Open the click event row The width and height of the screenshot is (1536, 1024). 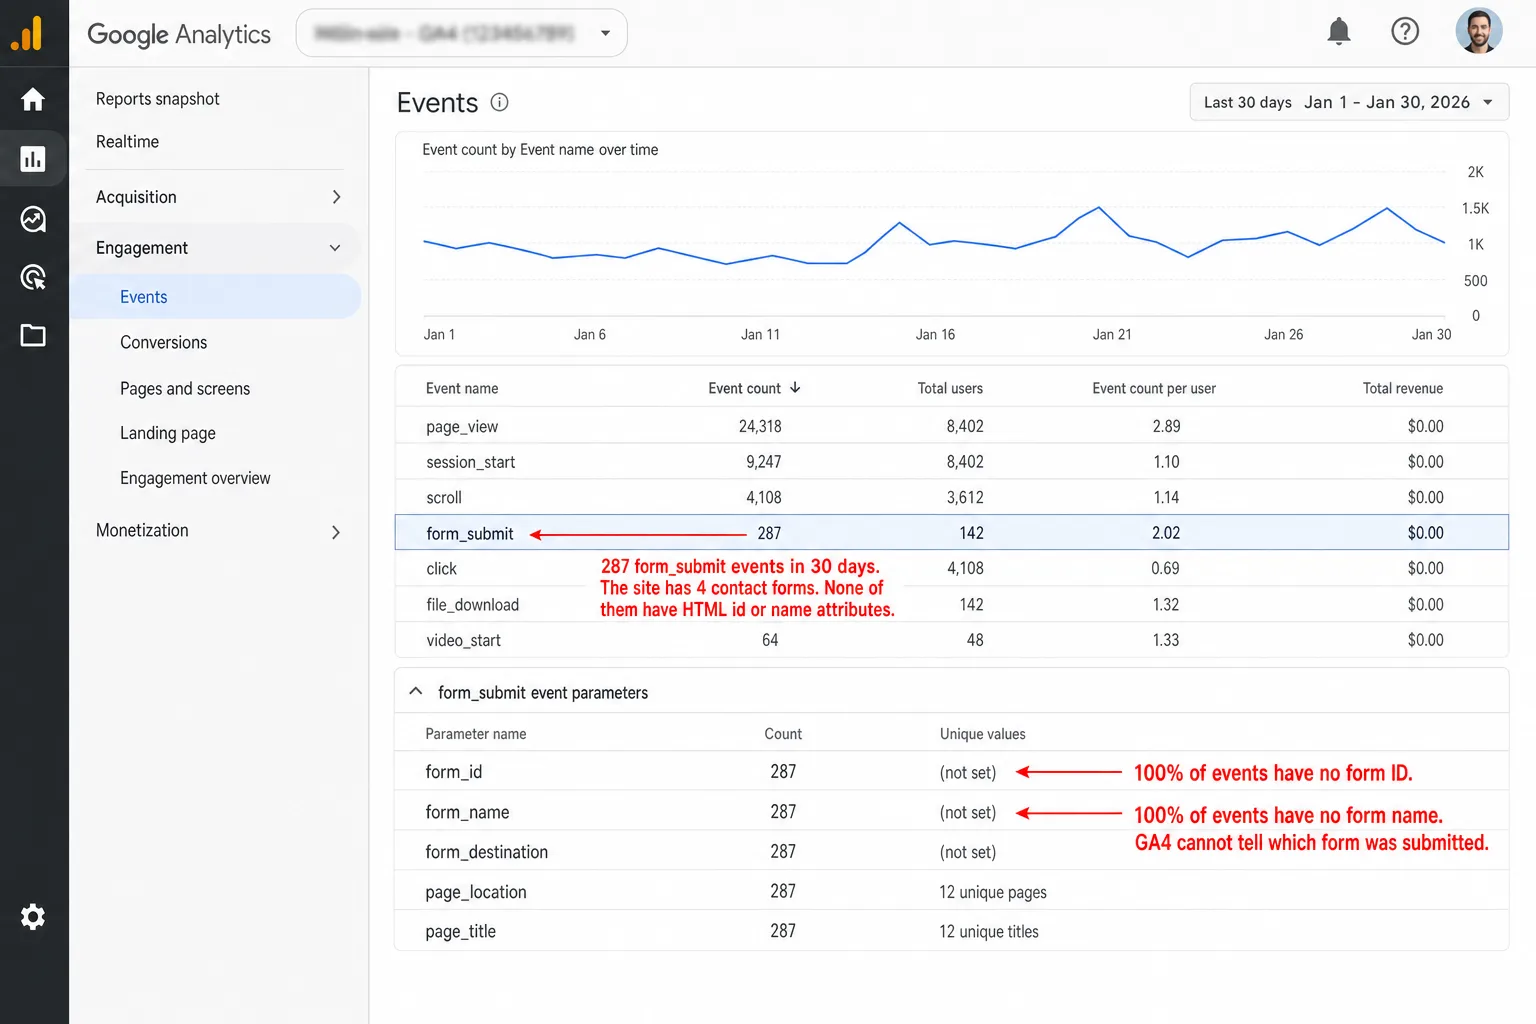click(951, 568)
